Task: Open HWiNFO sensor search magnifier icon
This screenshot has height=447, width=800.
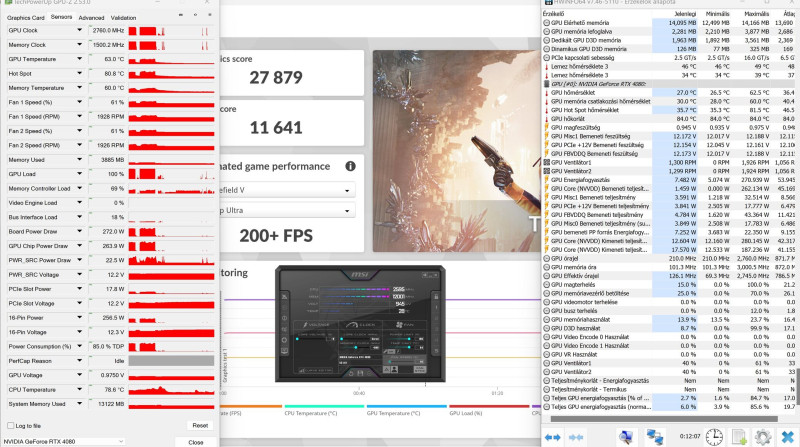Action: [626, 437]
